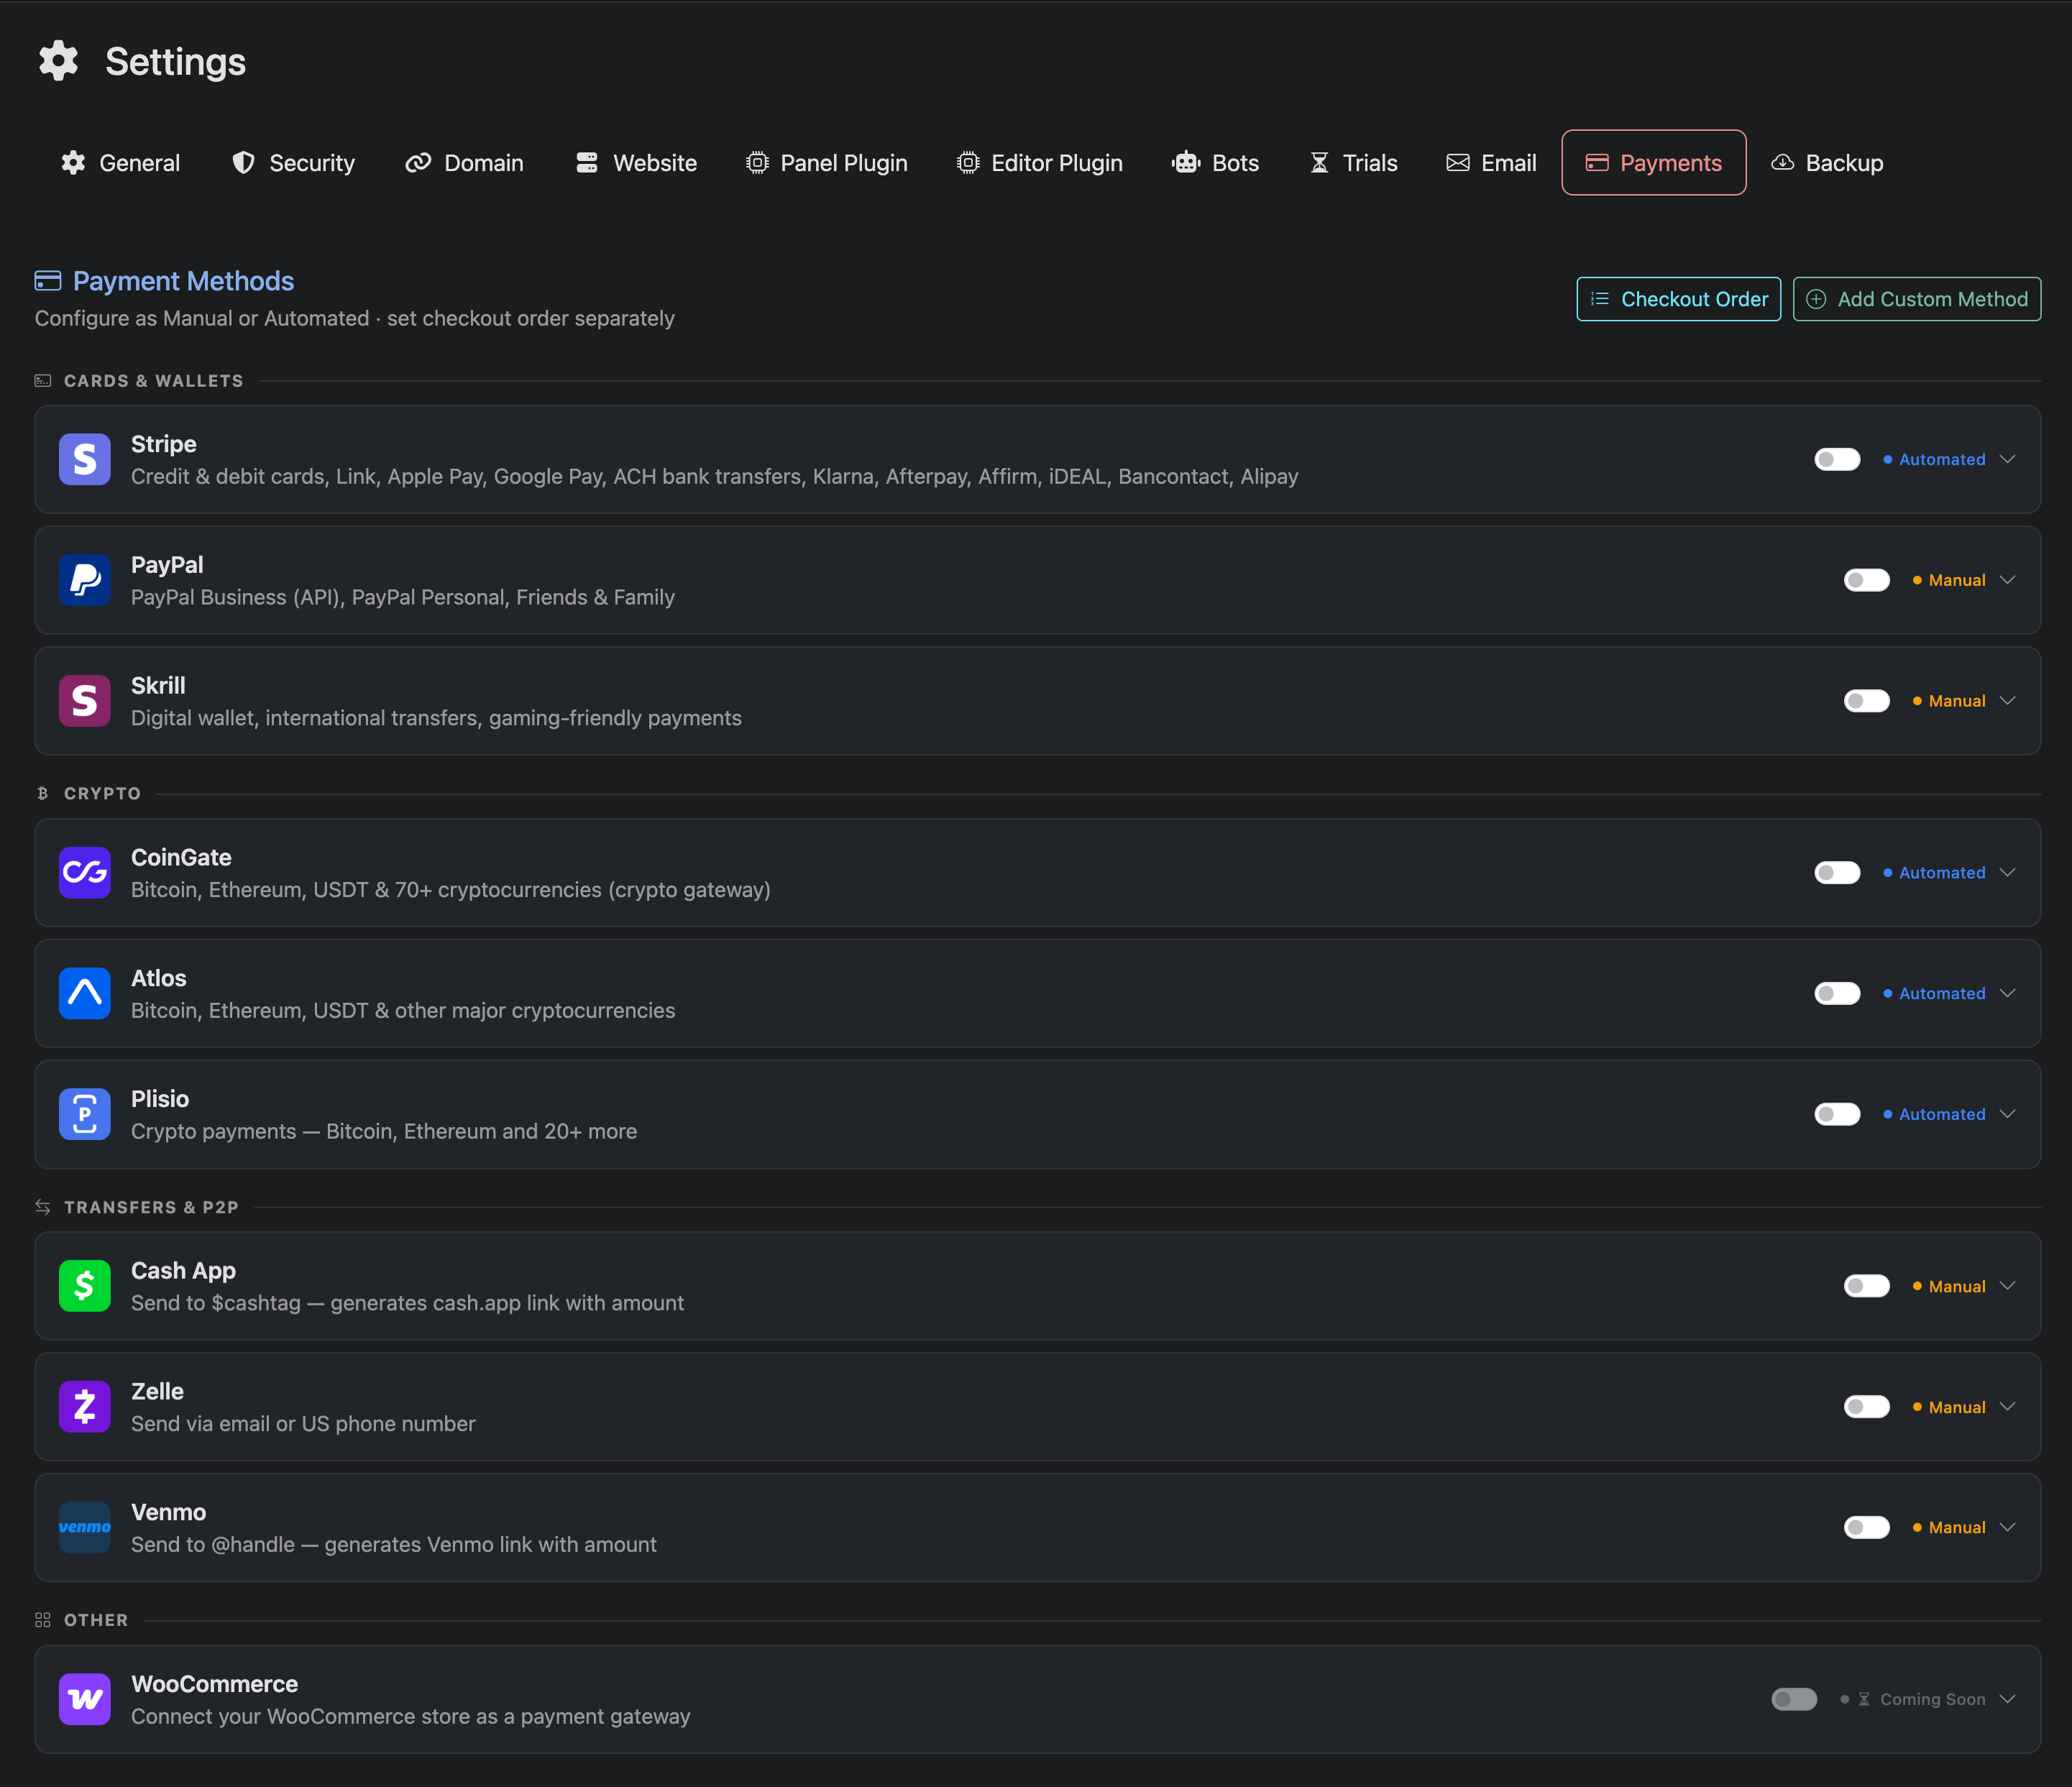Expand the PayPal settings chevron
The width and height of the screenshot is (2072, 1787).
[2007, 580]
